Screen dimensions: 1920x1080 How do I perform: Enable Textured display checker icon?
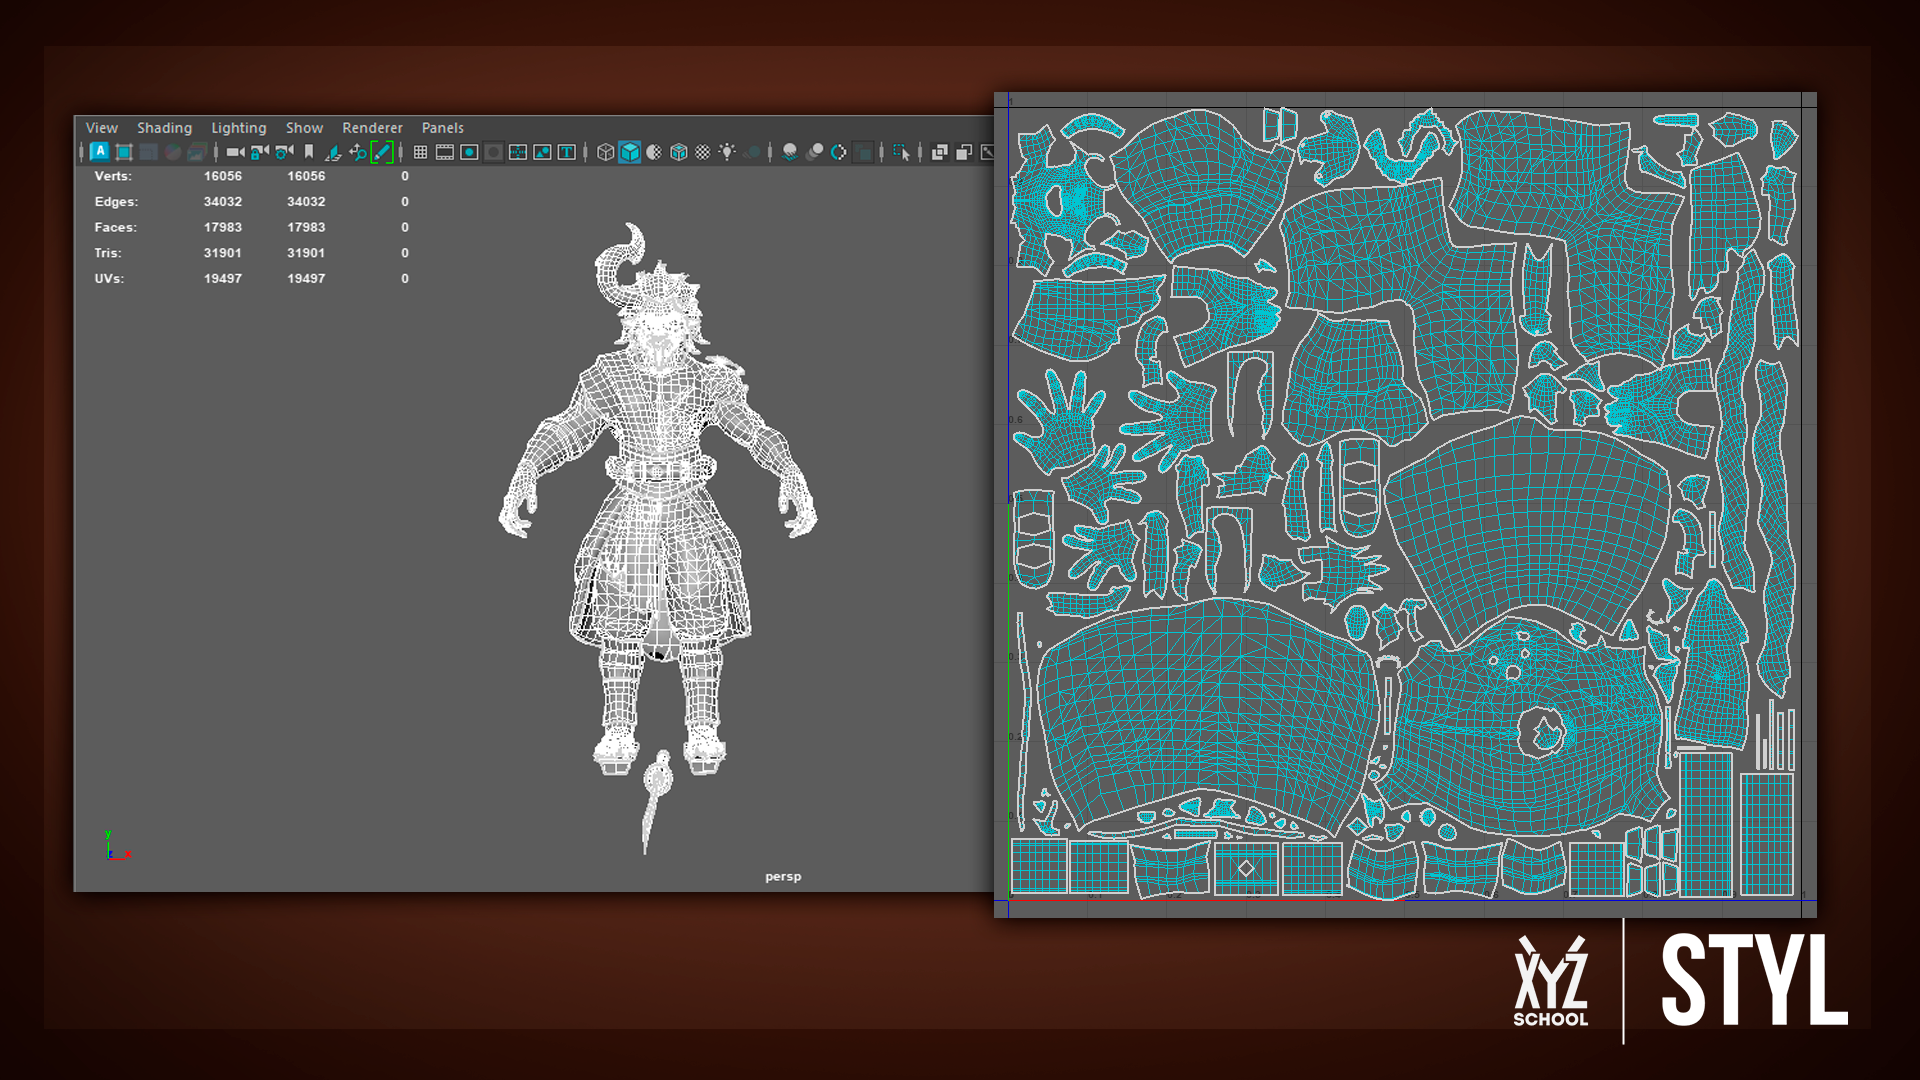703,152
